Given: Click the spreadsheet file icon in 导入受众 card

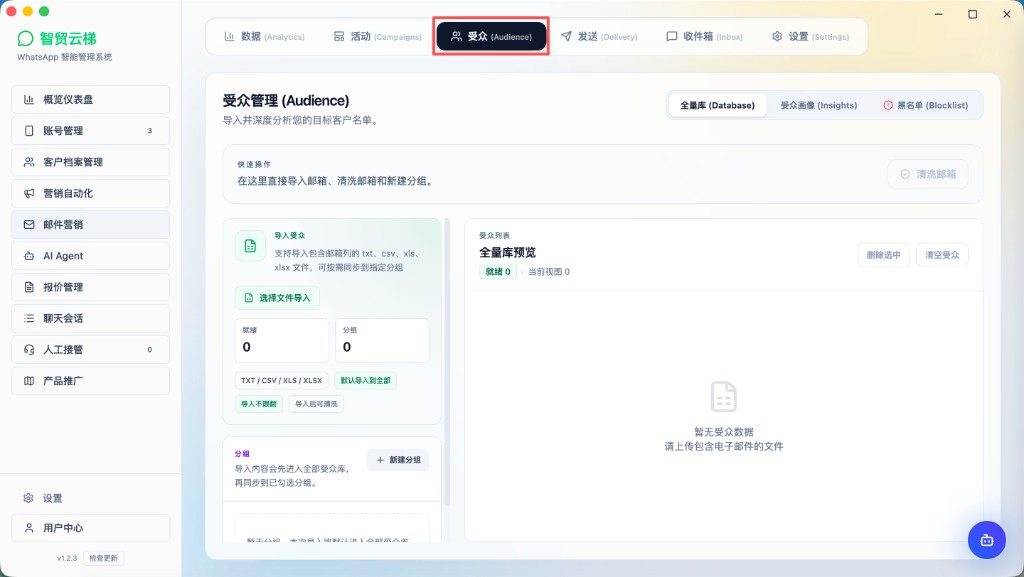Looking at the screenshot, I should pos(250,246).
